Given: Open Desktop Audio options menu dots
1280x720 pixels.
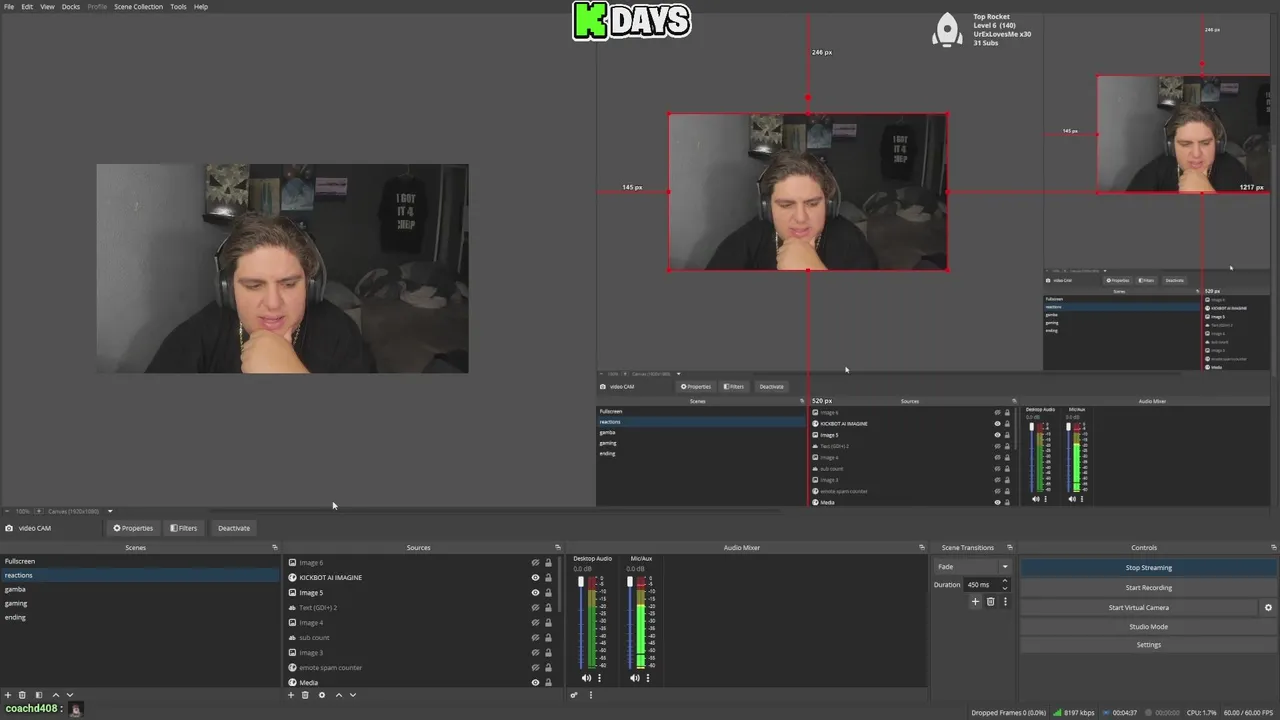Looking at the screenshot, I should (599, 678).
